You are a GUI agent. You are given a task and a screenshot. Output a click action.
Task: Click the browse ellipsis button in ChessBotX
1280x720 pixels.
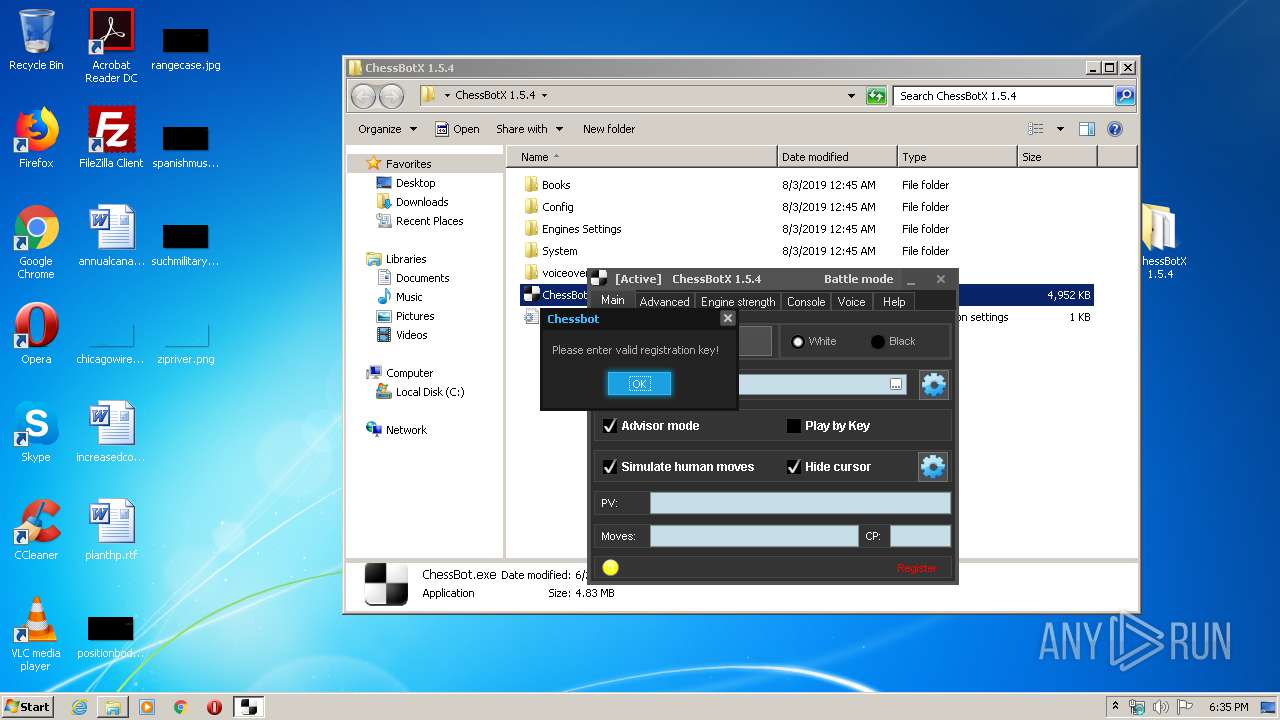[896, 384]
